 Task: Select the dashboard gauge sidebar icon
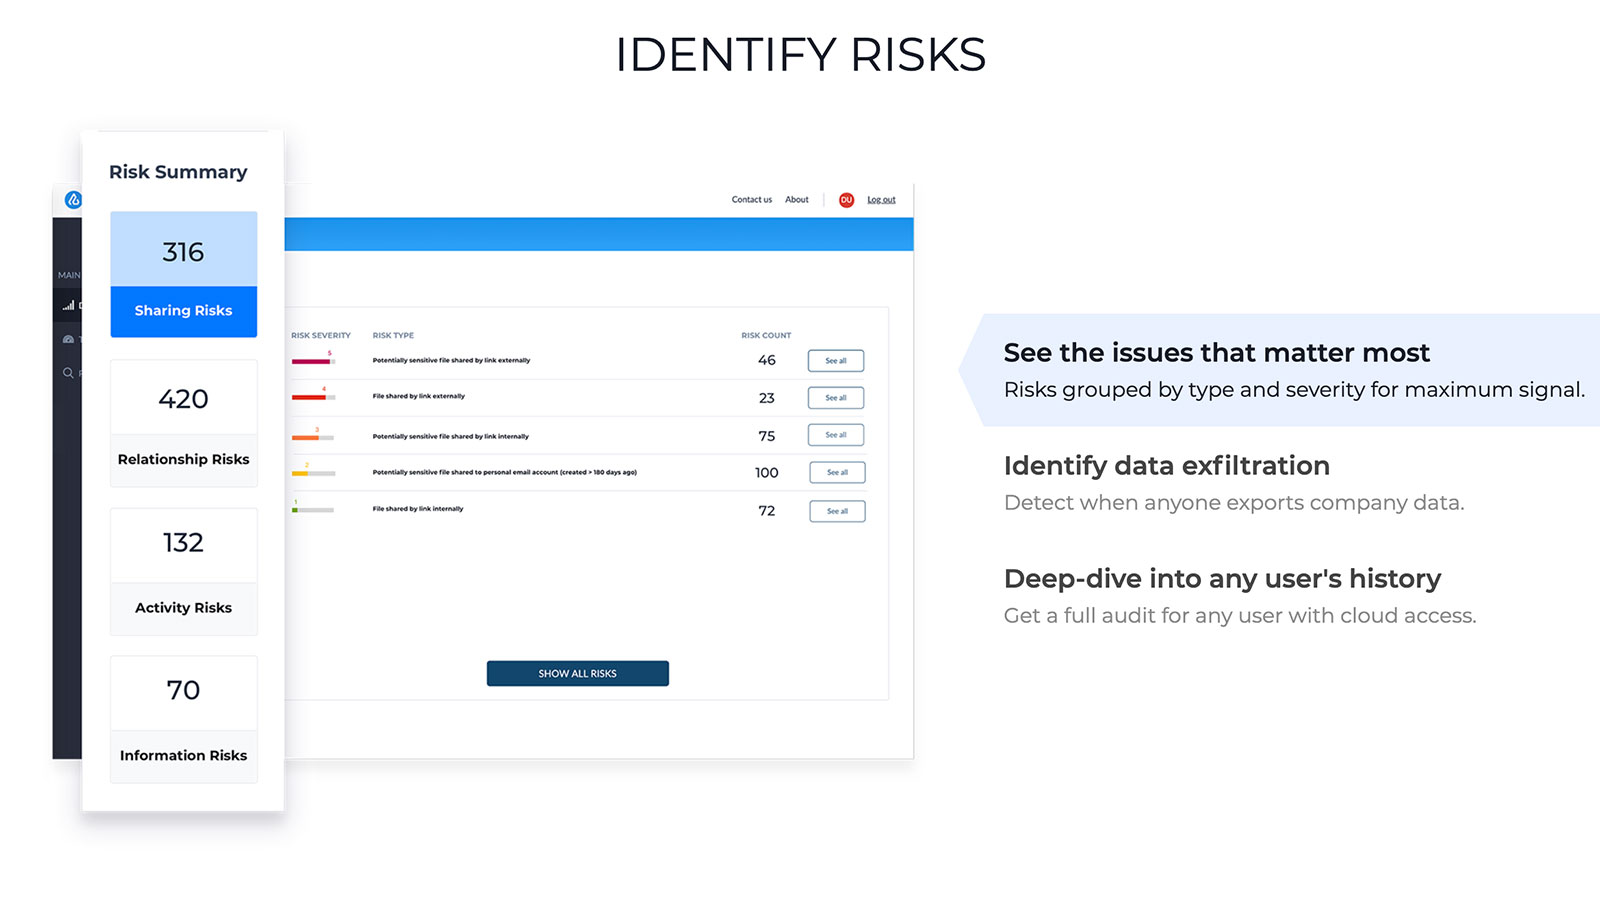point(68,339)
